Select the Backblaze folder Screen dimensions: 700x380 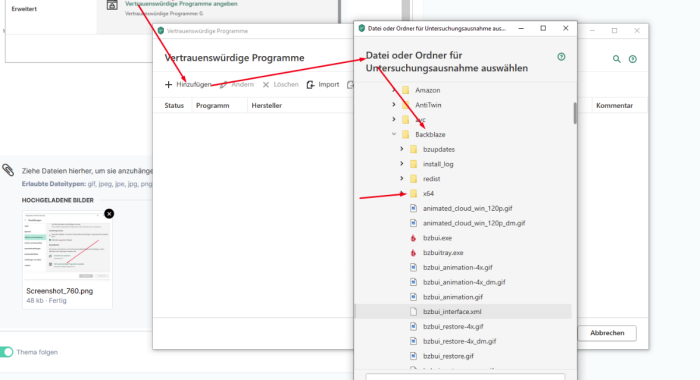pyautogui.click(x=430, y=134)
